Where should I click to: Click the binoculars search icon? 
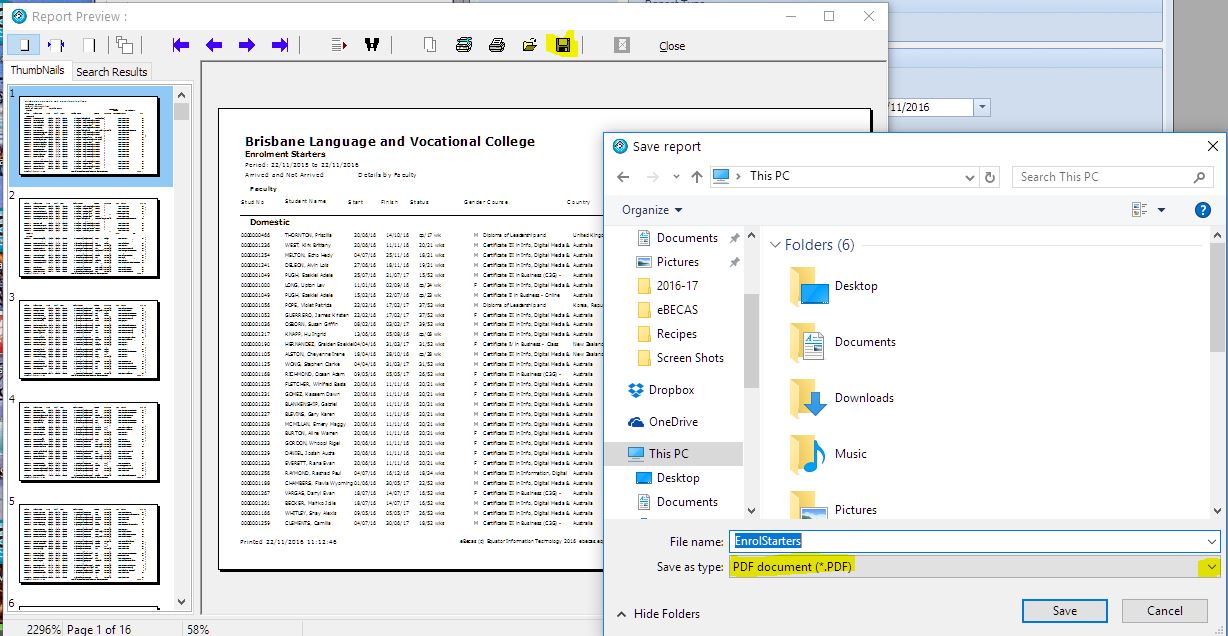click(x=372, y=45)
